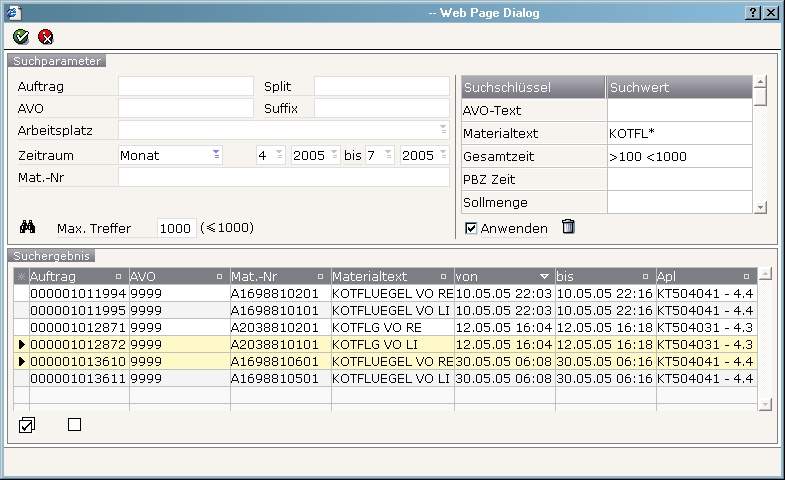
Task: Click the dialog help question mark button
Action: click(752, 13)
